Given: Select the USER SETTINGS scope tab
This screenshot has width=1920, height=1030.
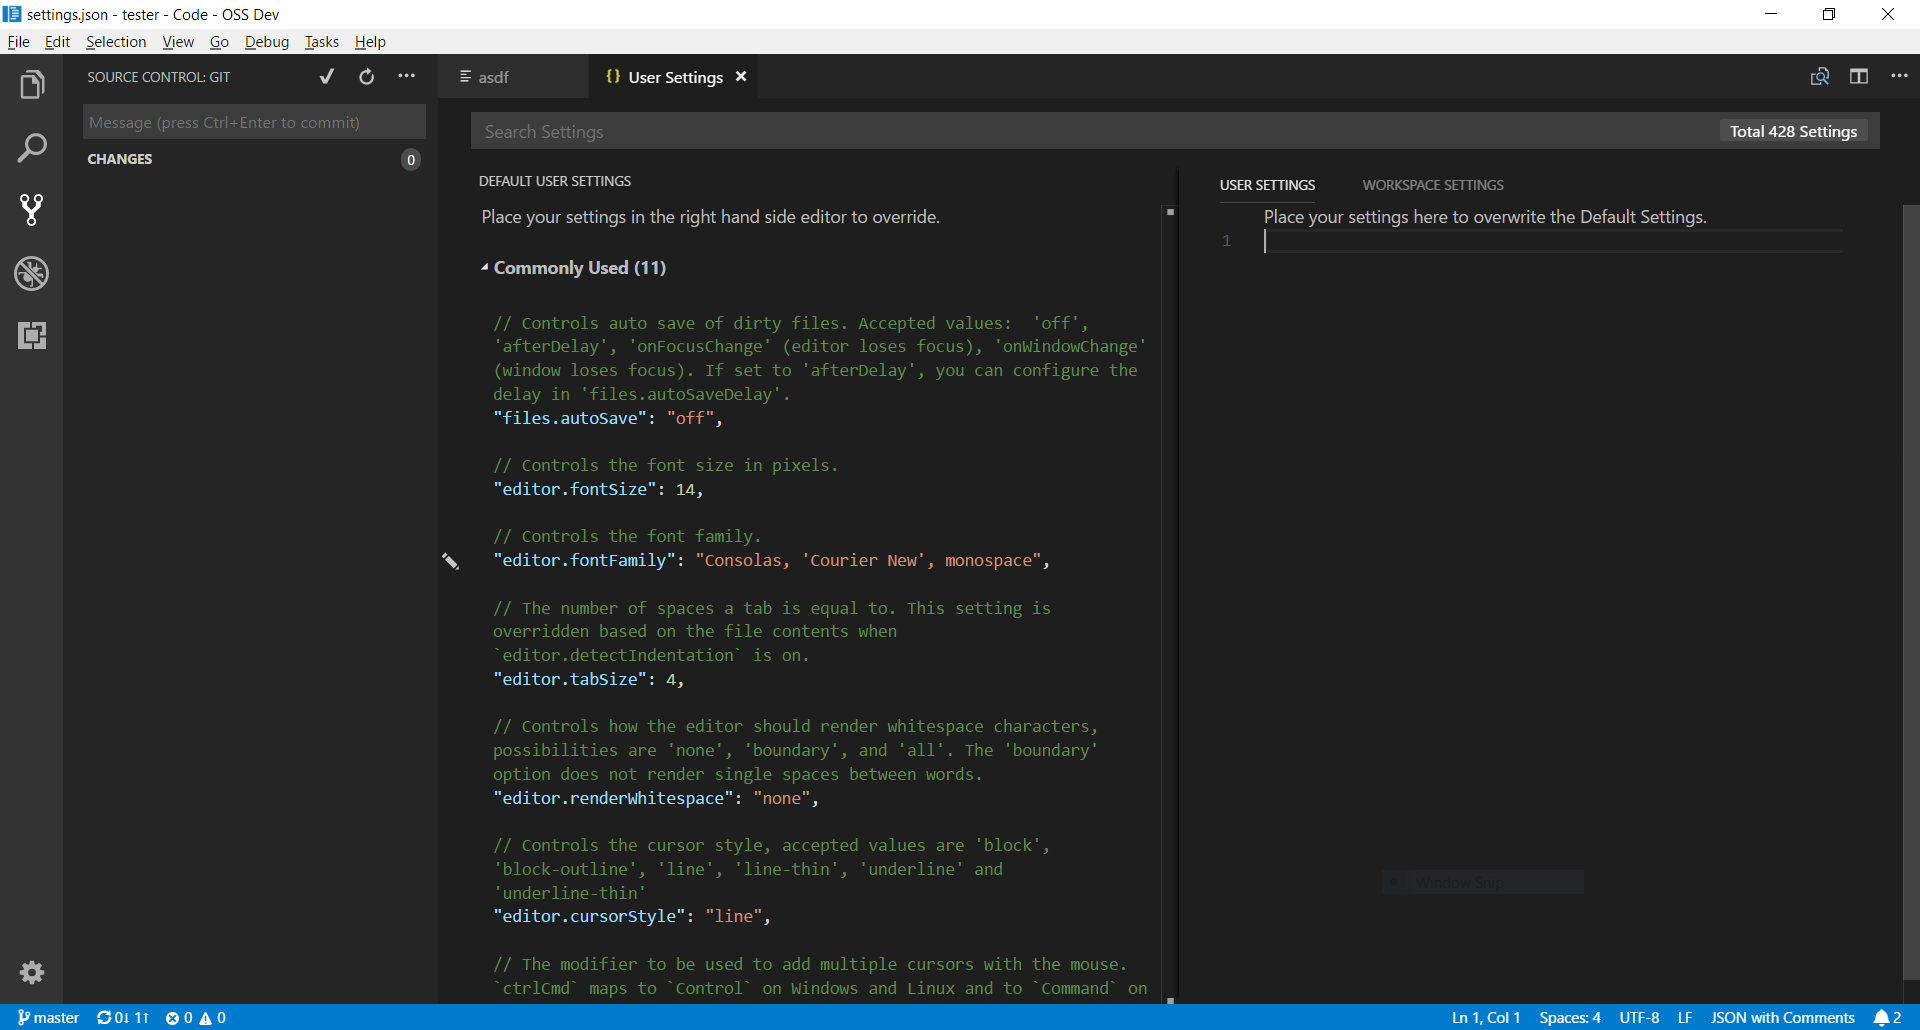Looking at the screenshot, I should coord(1267,185).
